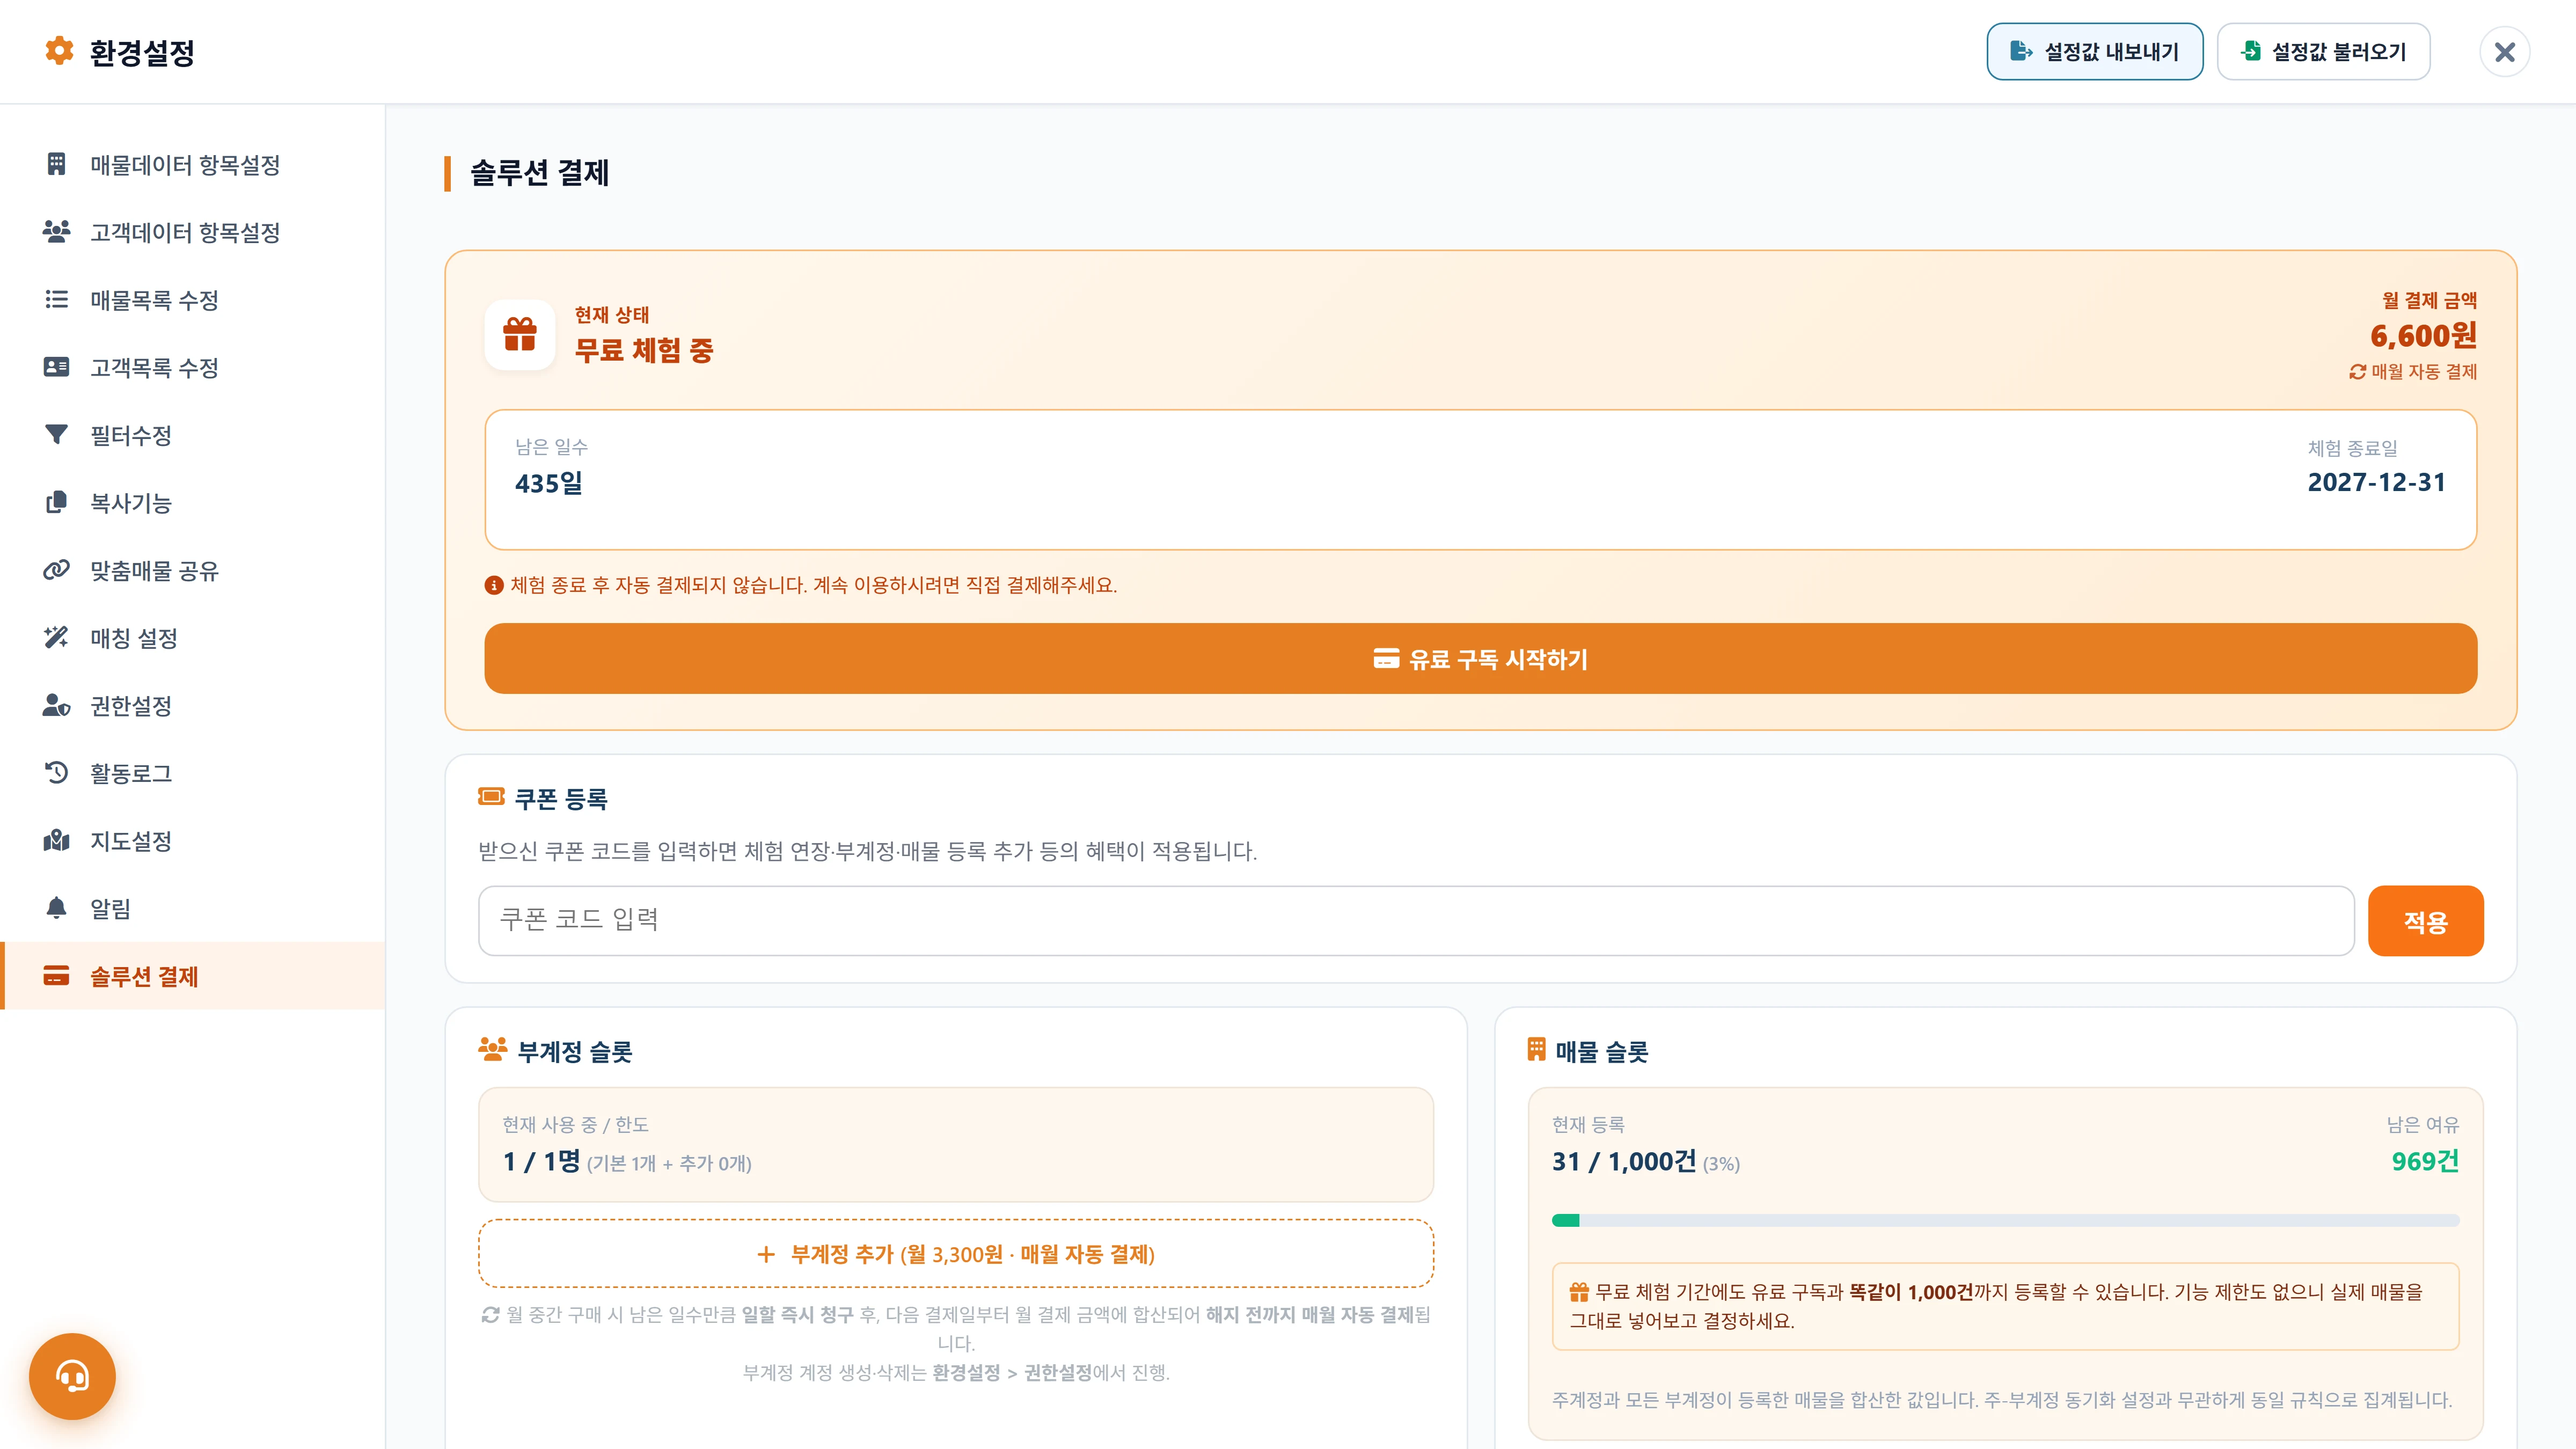Click the history icon beside 활동로그
The height and width of the screenshot is (1449, 2576).
[56, 772]
